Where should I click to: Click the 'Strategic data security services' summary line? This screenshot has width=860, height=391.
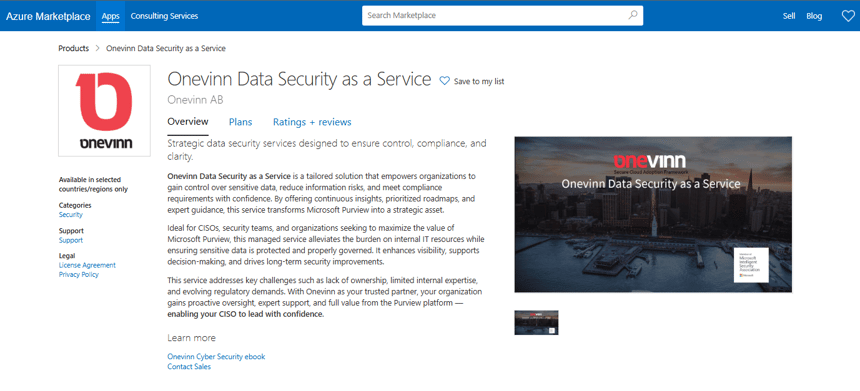[327, 150]
